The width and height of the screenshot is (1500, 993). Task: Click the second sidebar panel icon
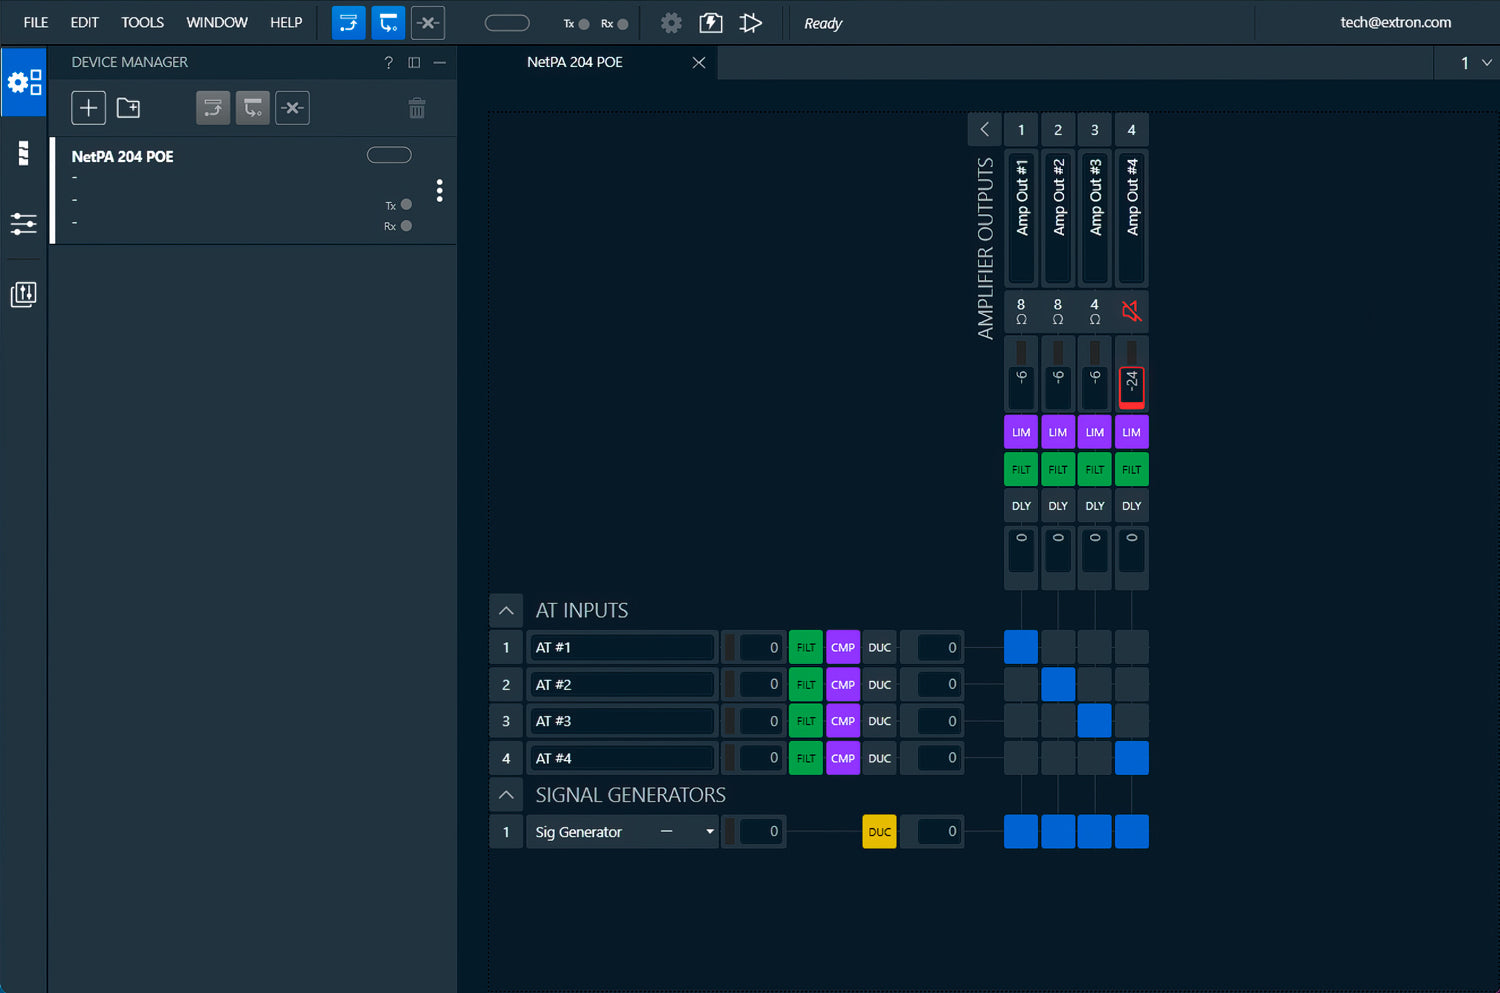coord(24,153)
